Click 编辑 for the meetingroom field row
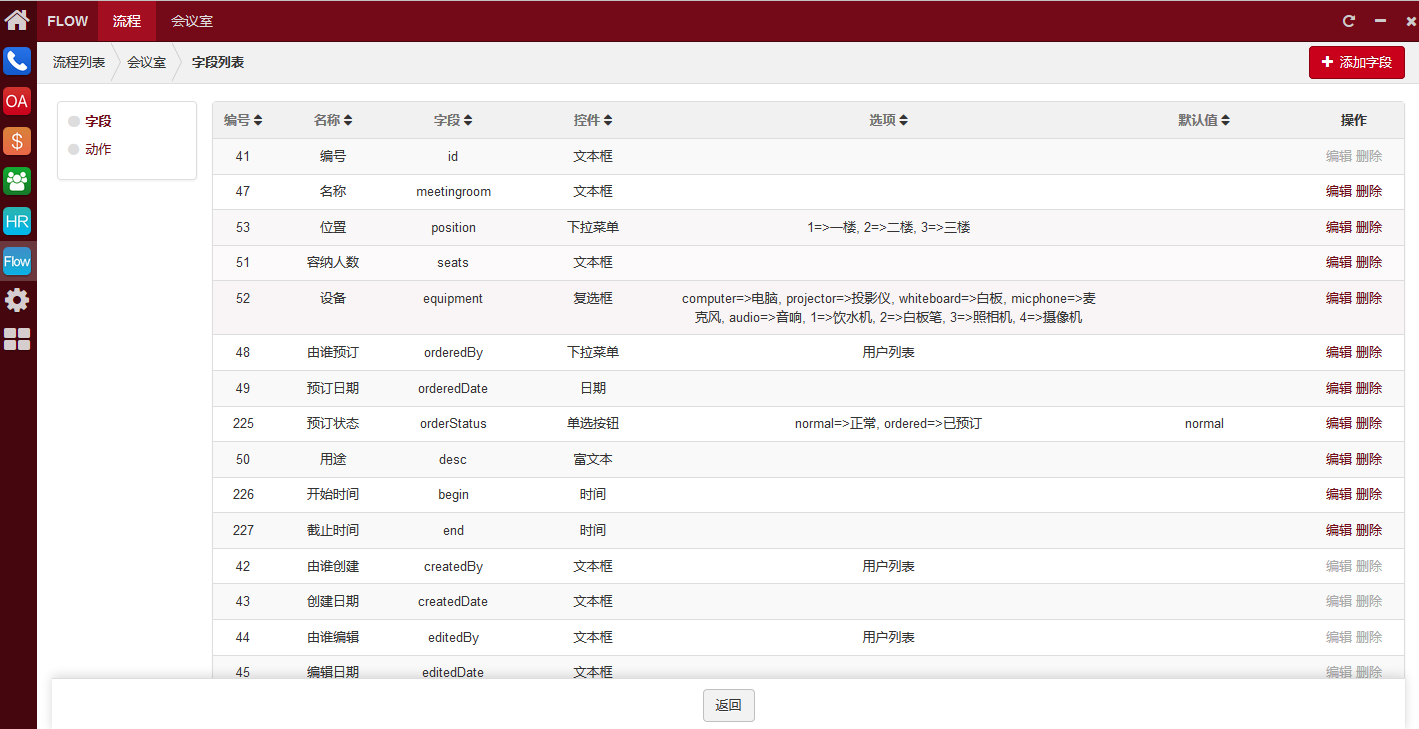Image resolution: width=1419 pixels, height=729 pixels. [1338, 191]
